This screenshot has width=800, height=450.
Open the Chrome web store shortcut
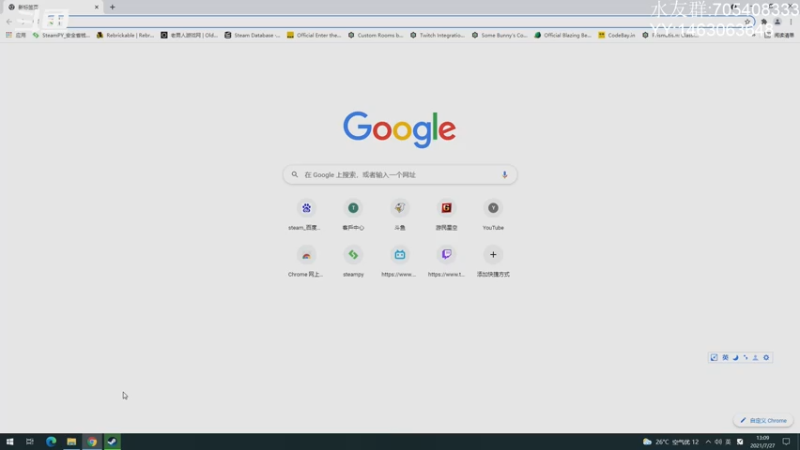[x=306, y=261]
